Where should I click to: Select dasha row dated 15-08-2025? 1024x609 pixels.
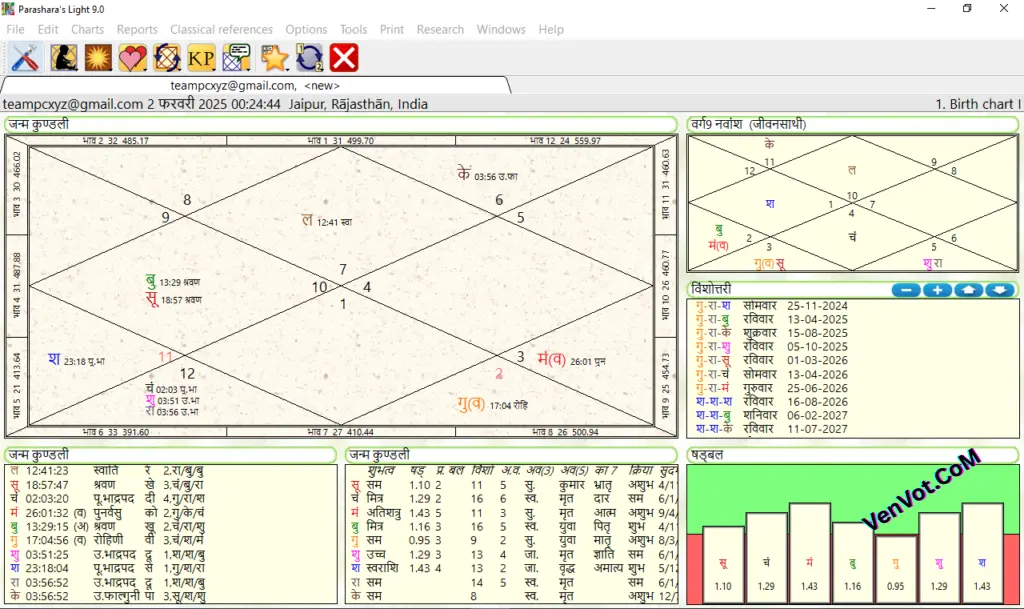[x=772, y=333]
